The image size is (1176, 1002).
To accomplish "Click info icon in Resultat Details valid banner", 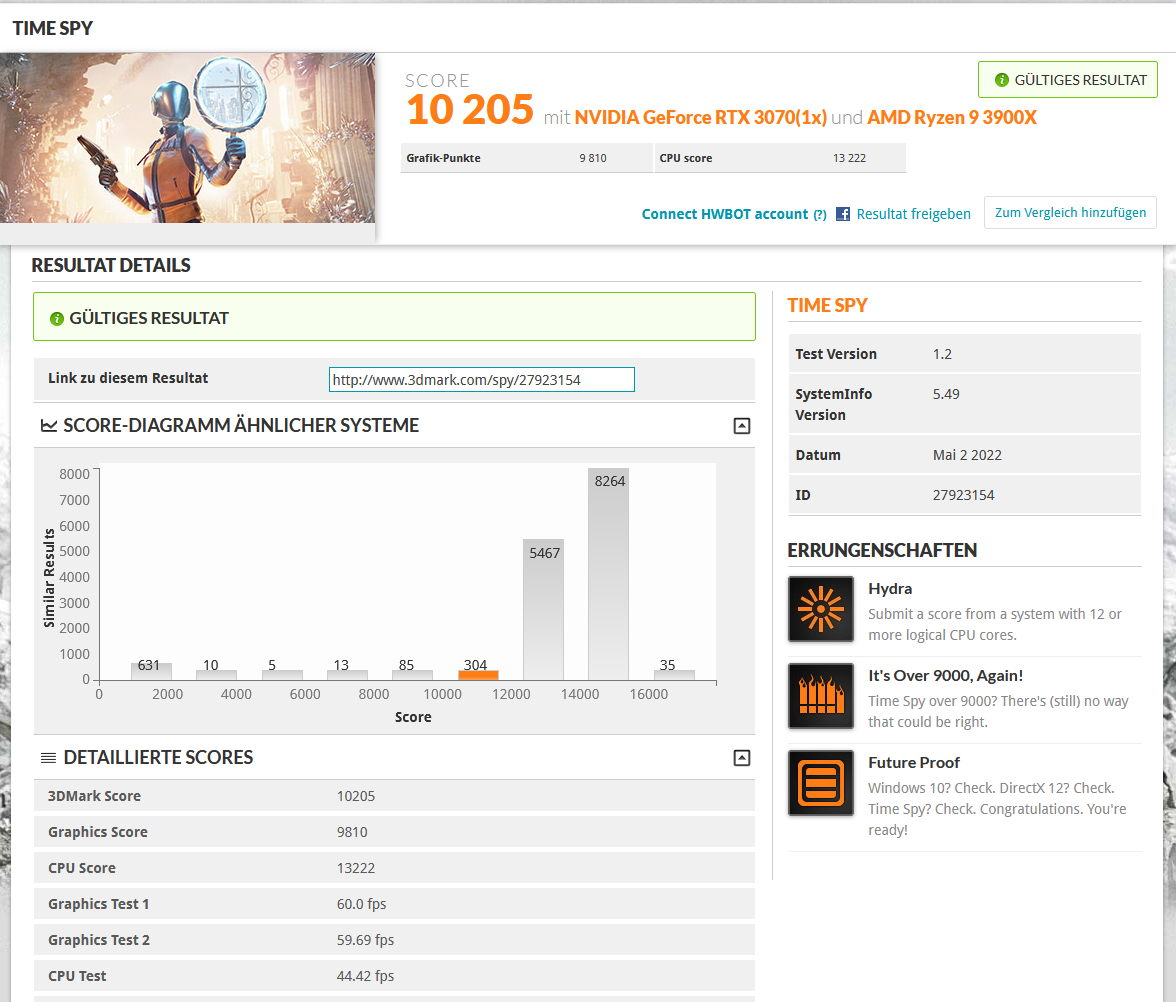I will pyautogui.click(x=56, y=319).
